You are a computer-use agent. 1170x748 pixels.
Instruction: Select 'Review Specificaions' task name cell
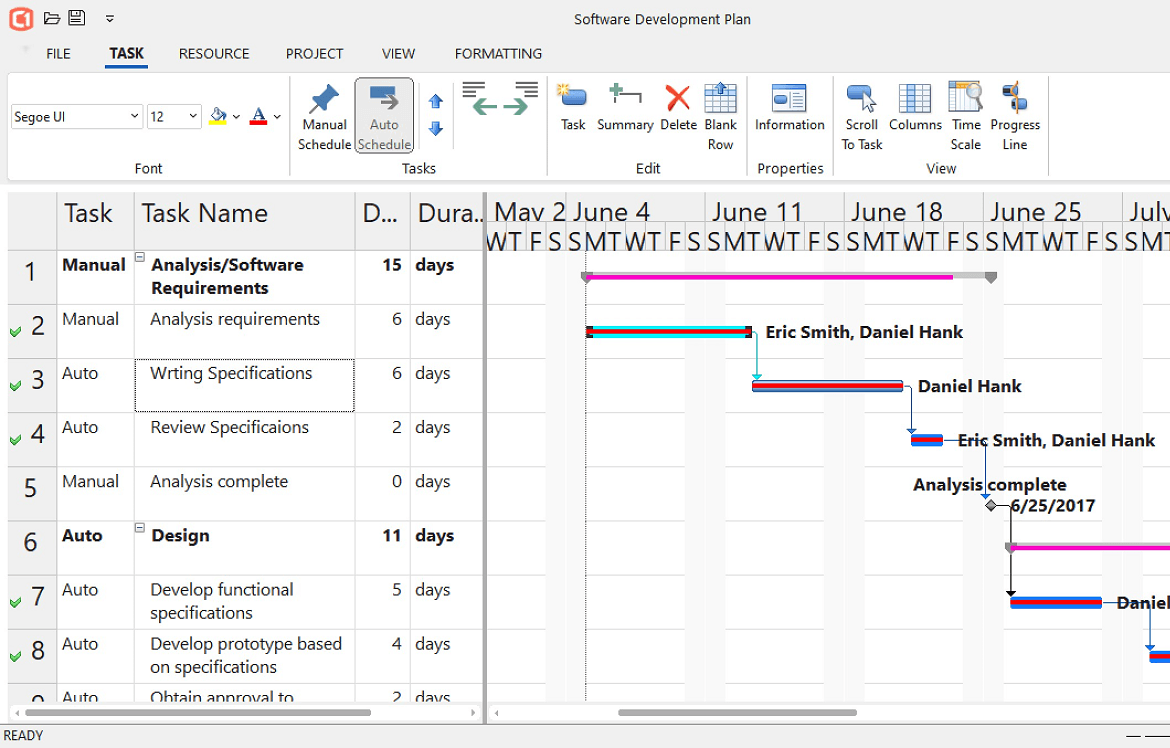click(244, 439)
